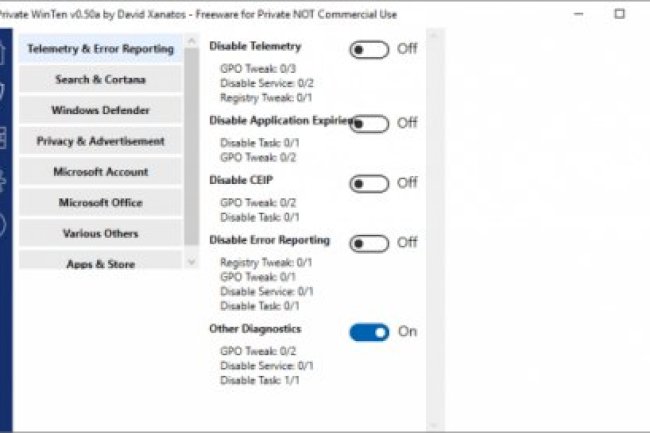Click category list scrollbar down arrow
Screen dimensions: 650x433
(192, 260)
